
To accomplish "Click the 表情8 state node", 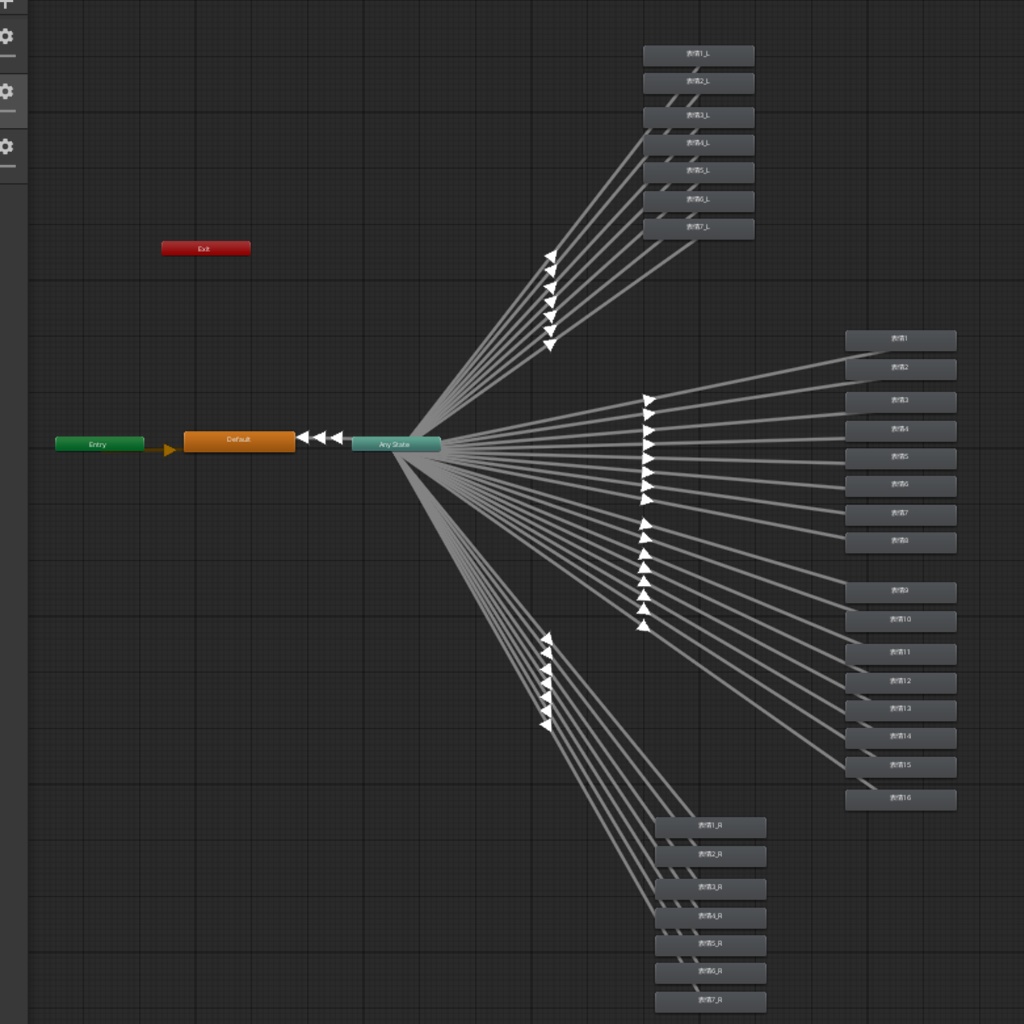I will 901,543.
